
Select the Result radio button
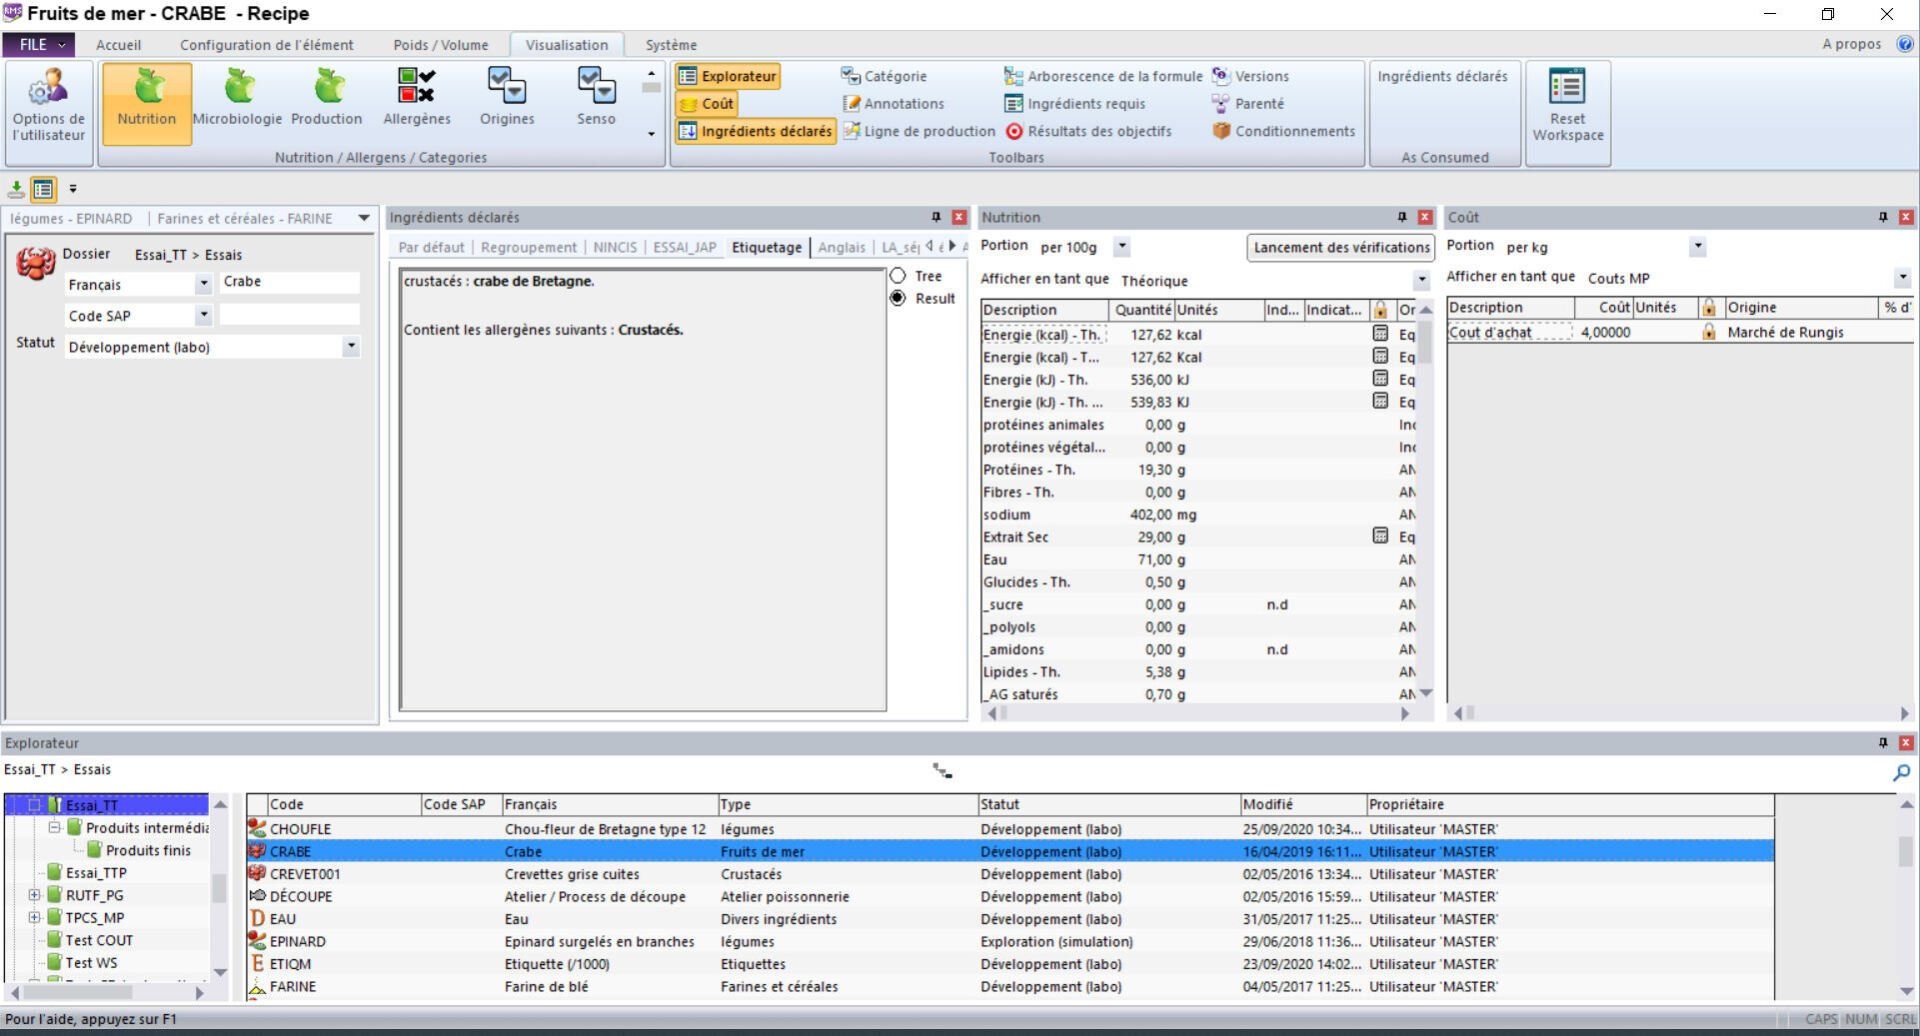[897, 297]
